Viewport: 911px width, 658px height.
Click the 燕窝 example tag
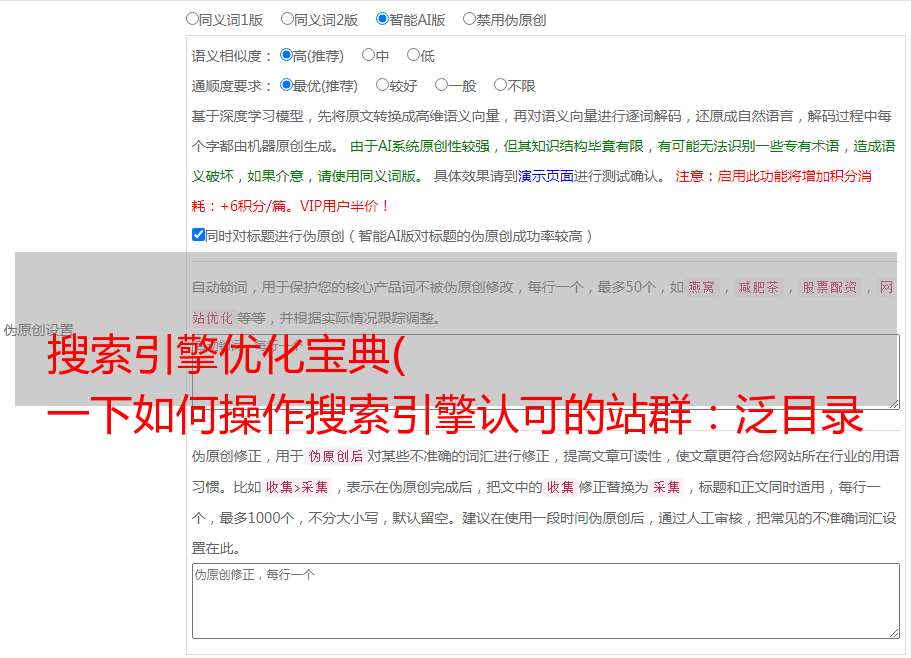(701, 287)
